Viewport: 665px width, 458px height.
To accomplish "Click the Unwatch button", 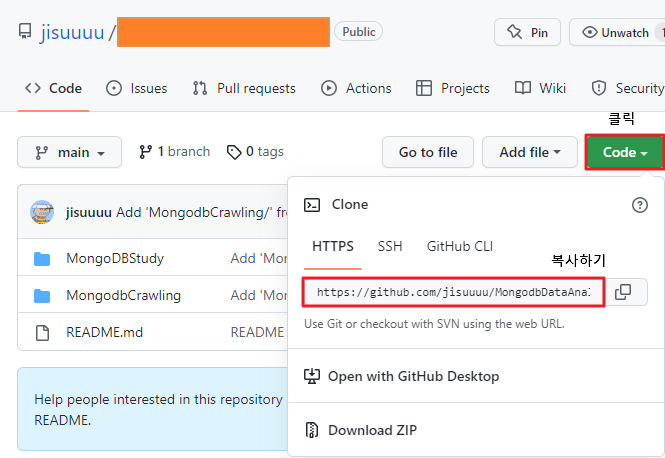I will click(x=617, y=32).
